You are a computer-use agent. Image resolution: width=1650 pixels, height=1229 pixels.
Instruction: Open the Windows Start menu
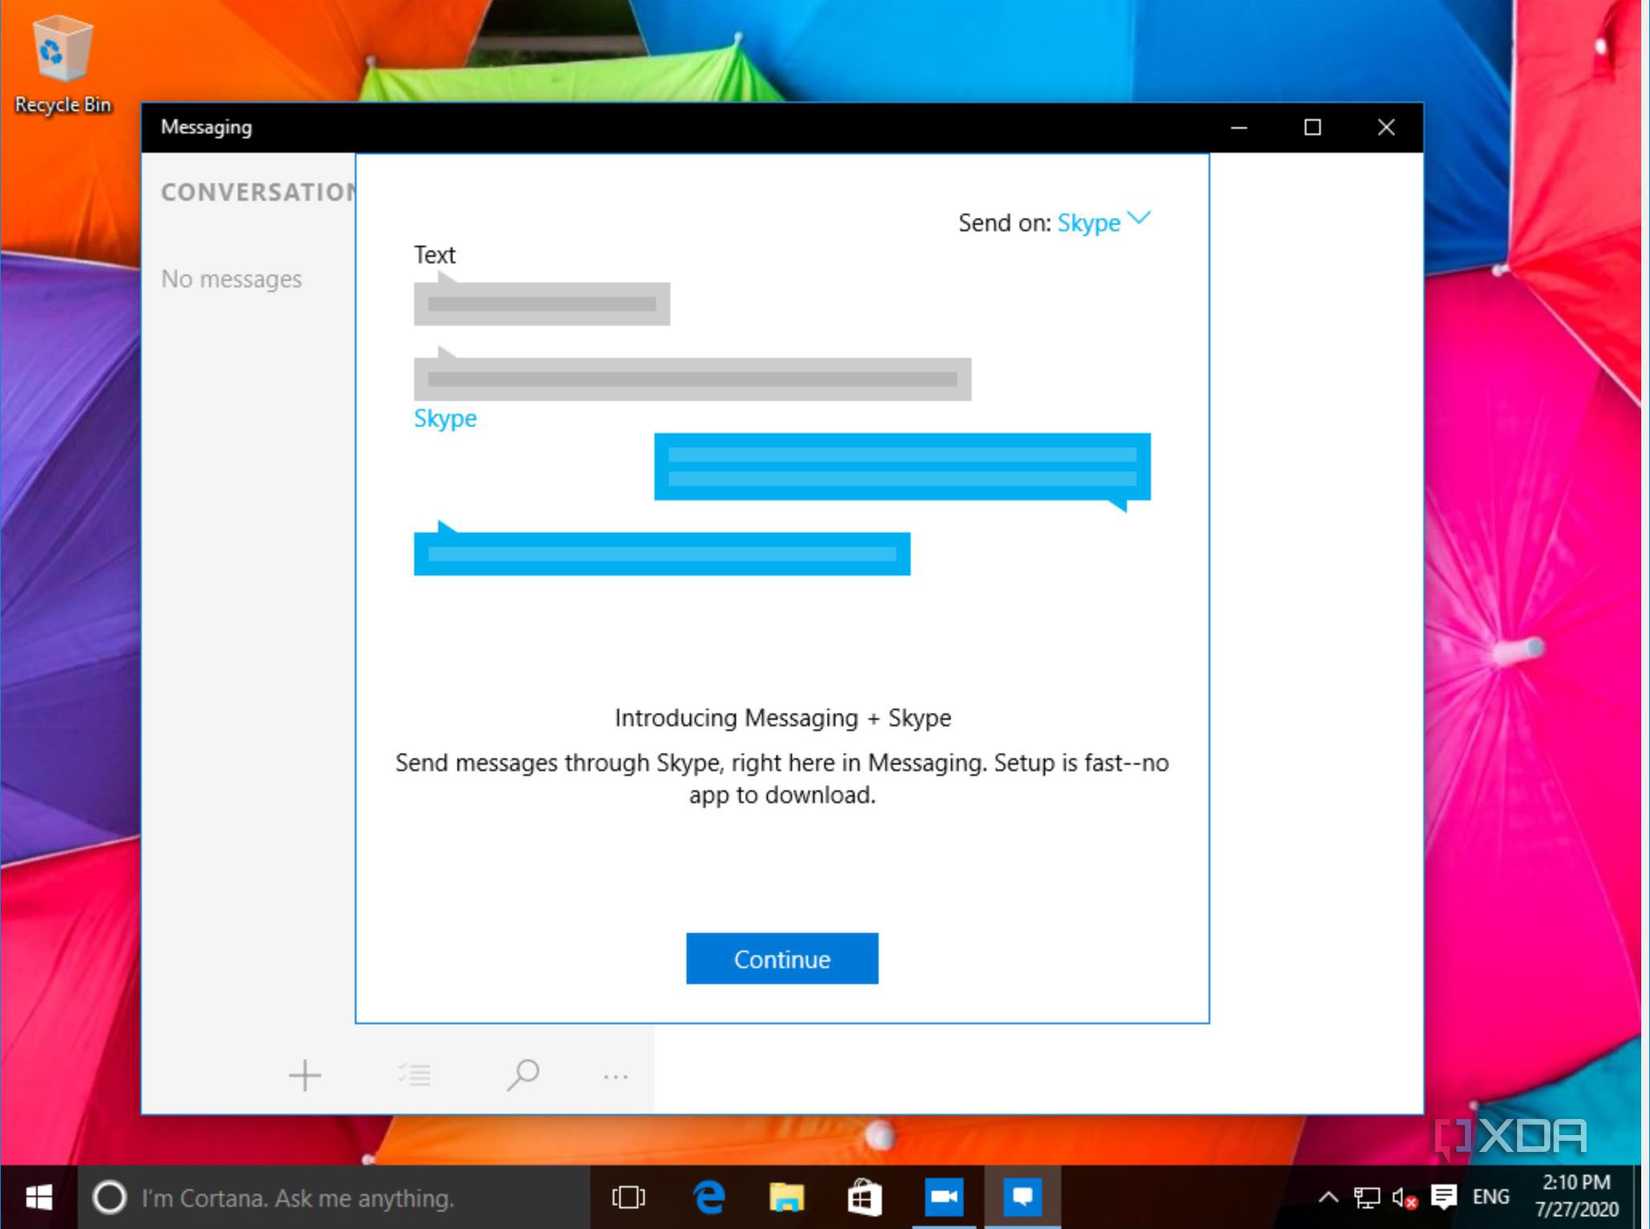(x=38, y=1198)
